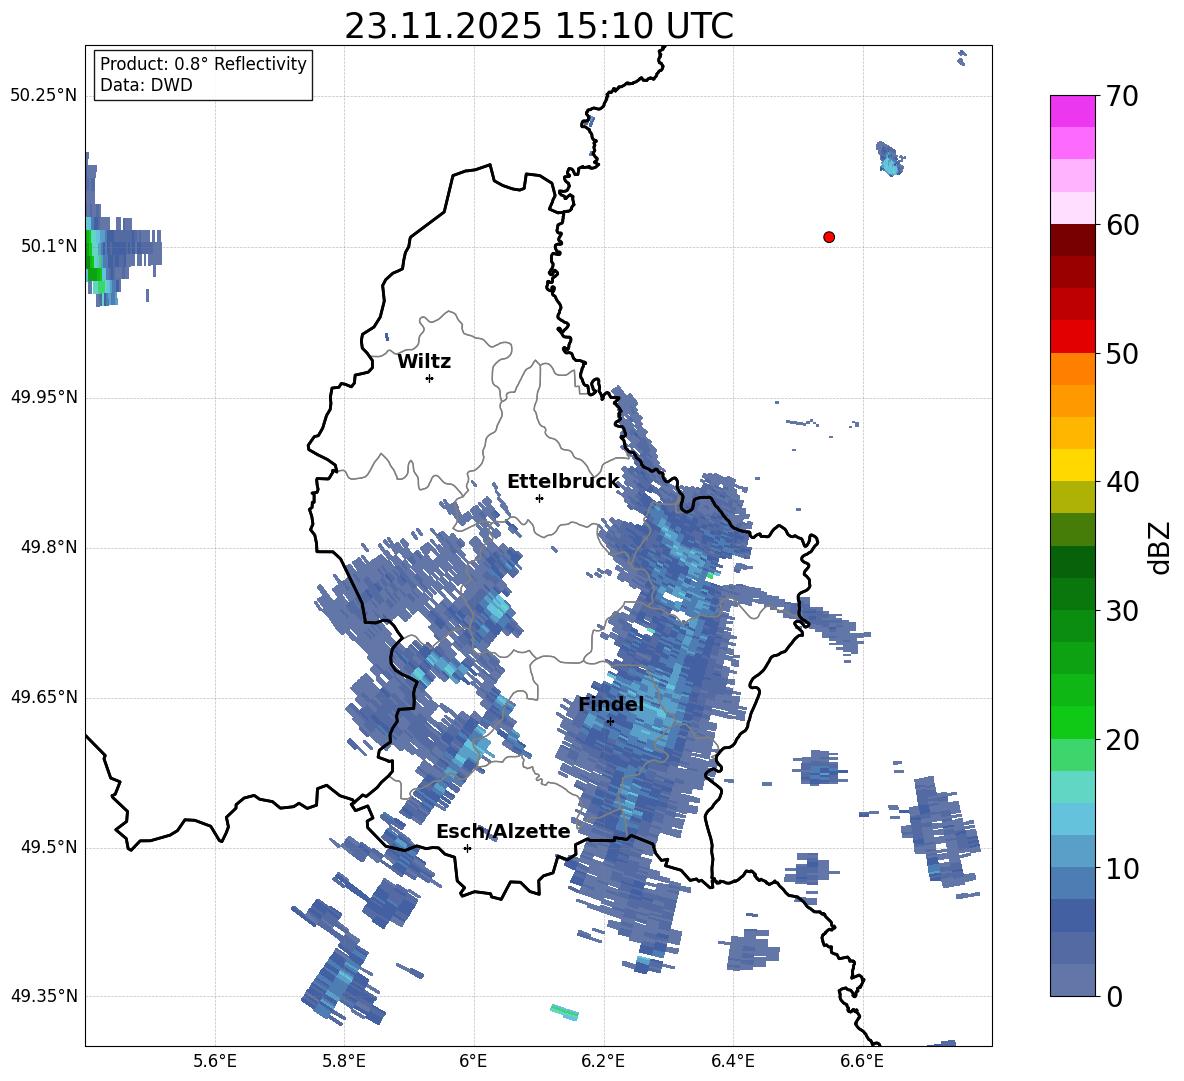Screen dimensions: 1184x1081
Task: Click the magenta top colorbar segment
Action: (x=1072, y=112)
